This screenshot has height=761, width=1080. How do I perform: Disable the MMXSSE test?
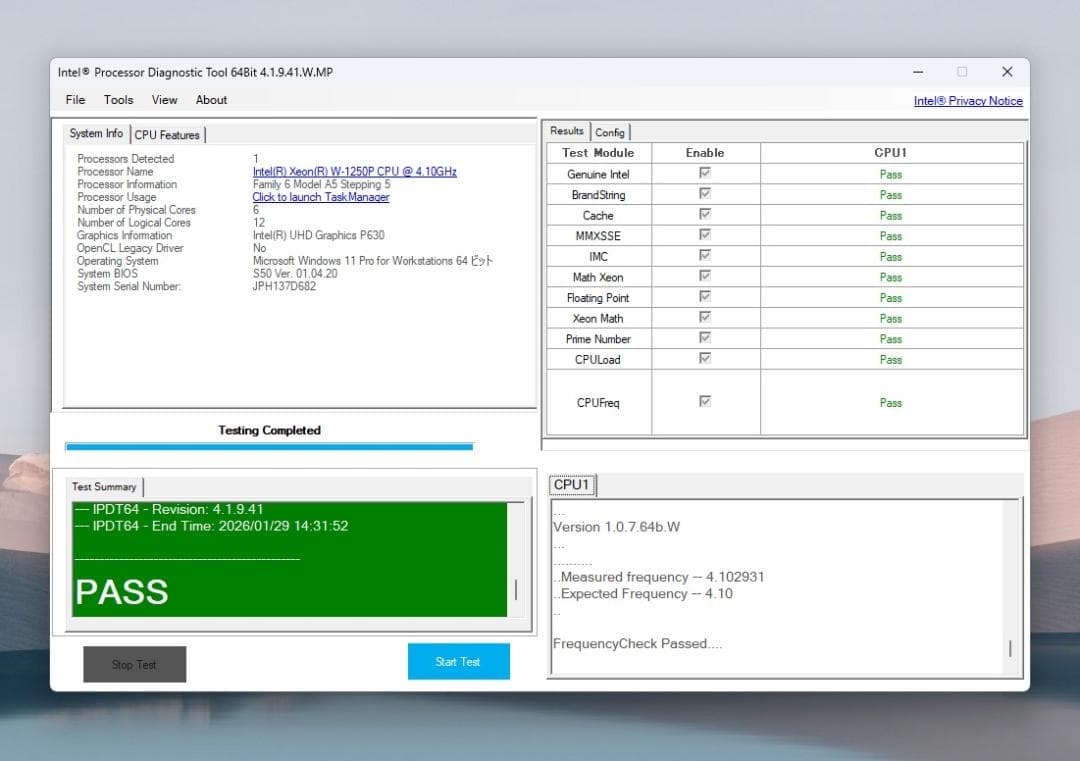click(705, 235)
